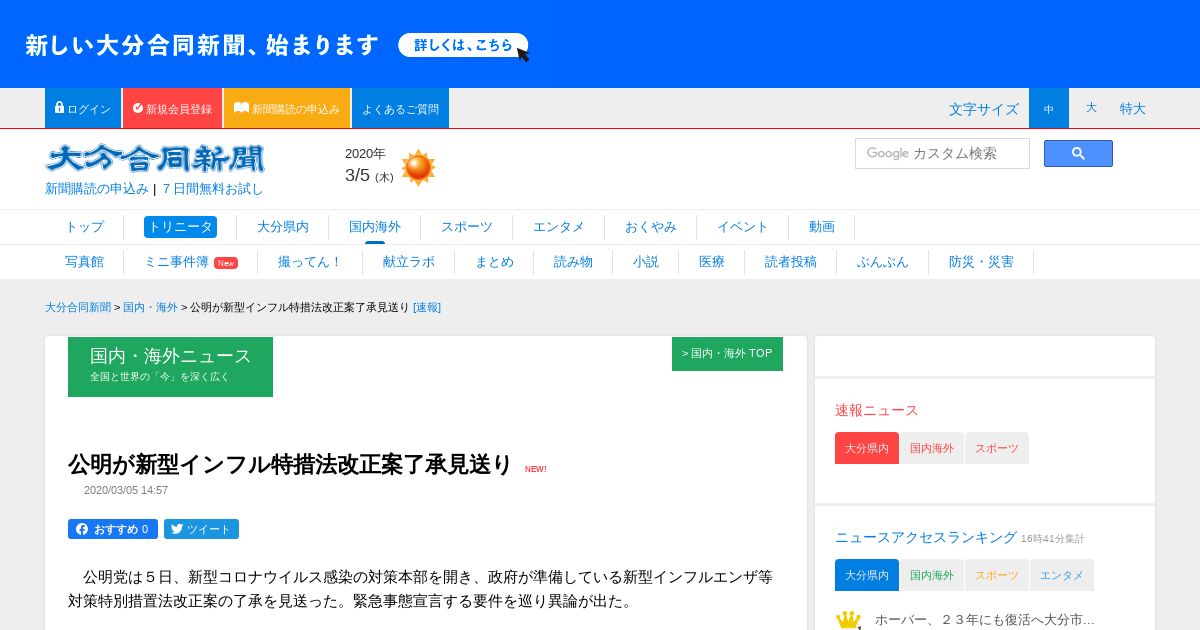Click Facebook おすすめ button
This screenshot has width=1200, height=630.
113,529
